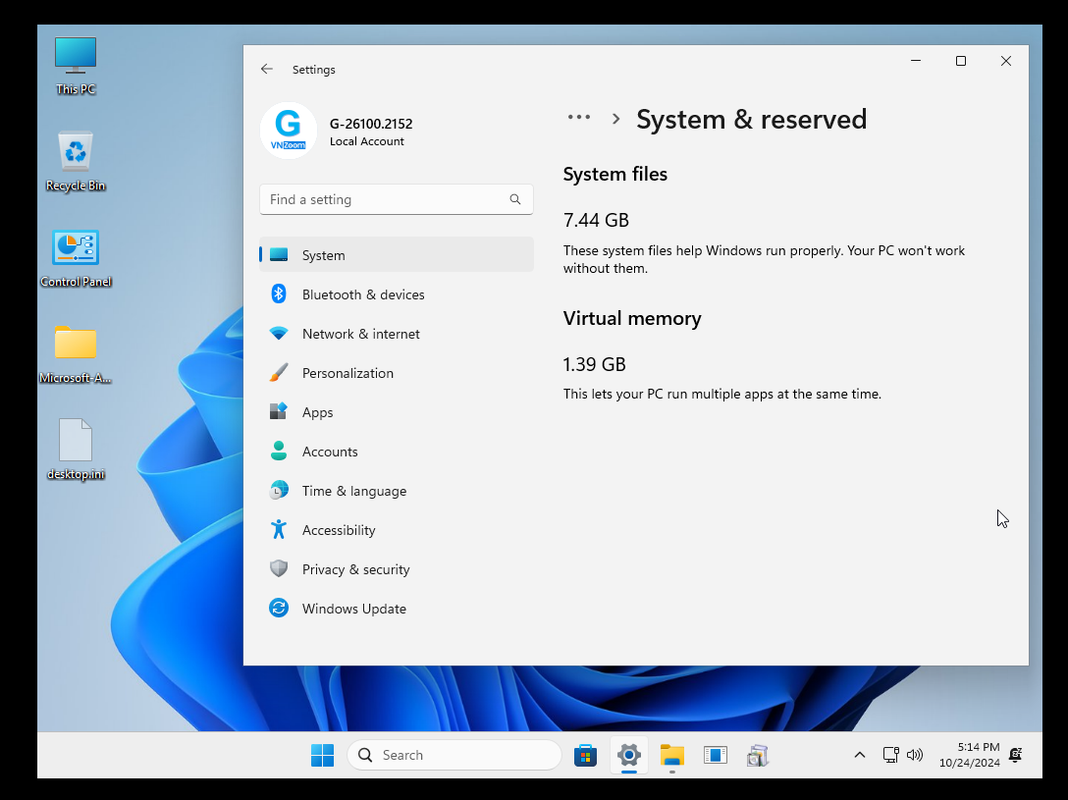Viewport: 1068px width, 800px height.
Task: Open Apps settings
Action: click(396, 412)
